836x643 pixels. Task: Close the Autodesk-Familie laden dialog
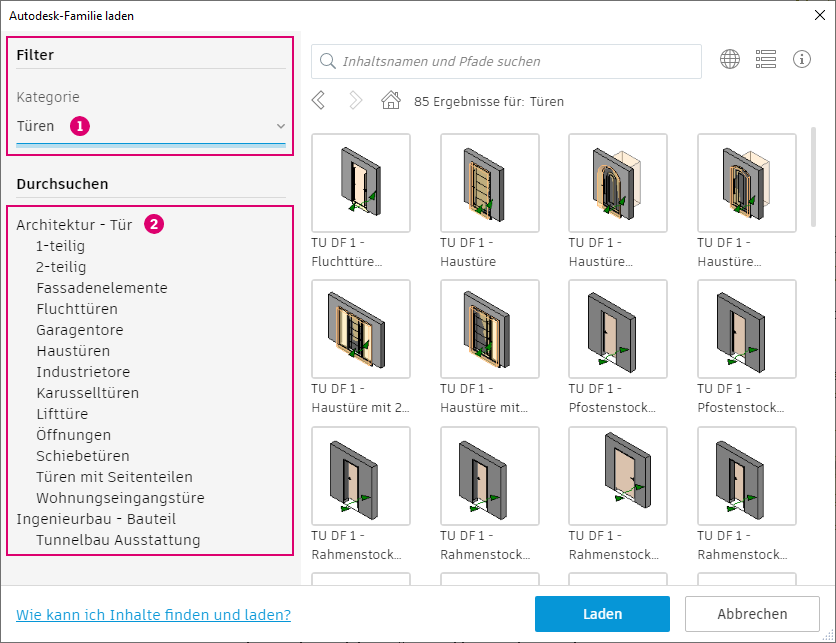pyautogui.click(x=819, y=15)
